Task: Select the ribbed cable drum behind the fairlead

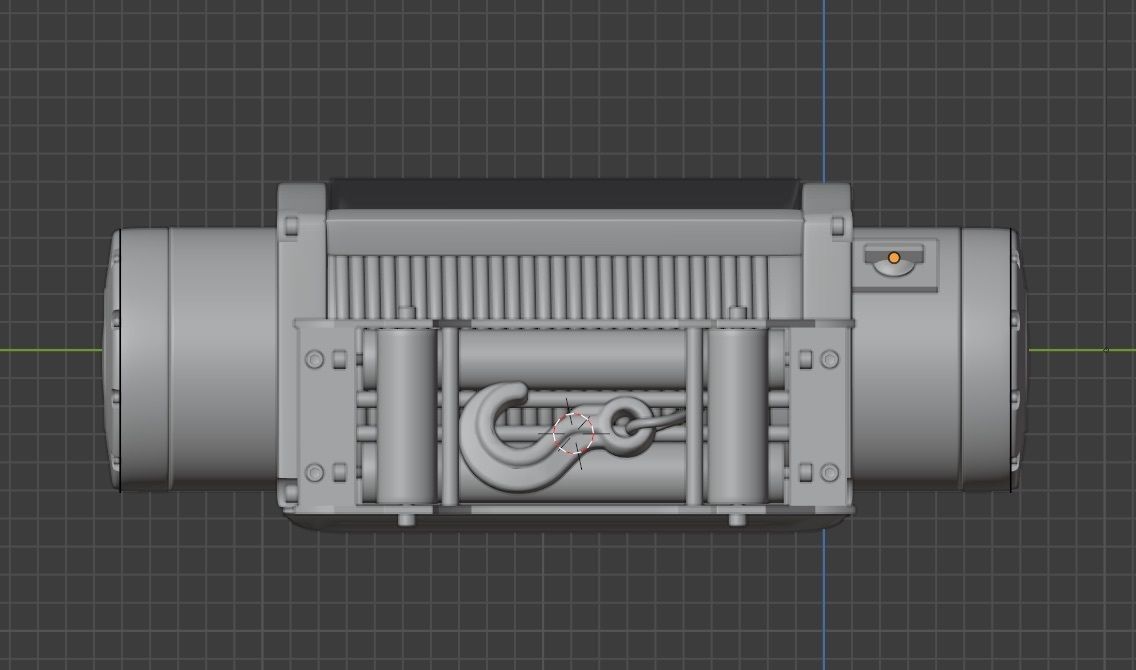Action: pyautogui.click(x=547, y=287)
